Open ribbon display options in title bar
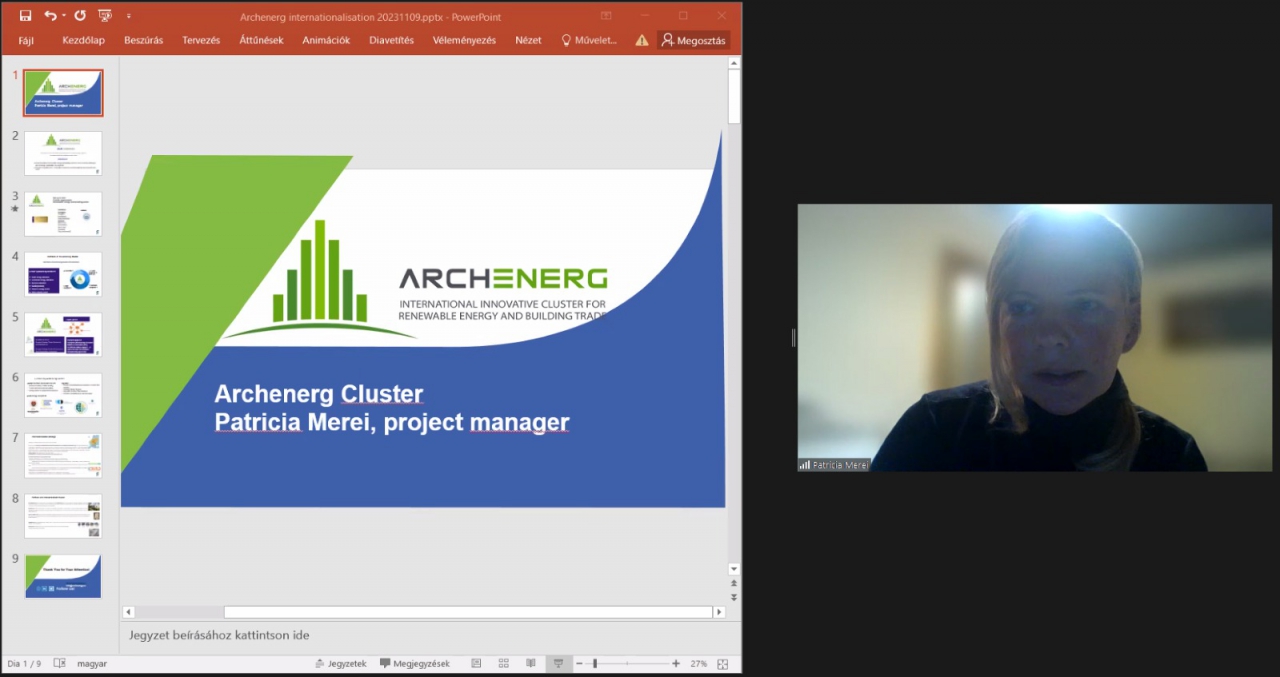The height and width of the screenshot is (677, 1280). pyautogui.click(x=606, y=16)
